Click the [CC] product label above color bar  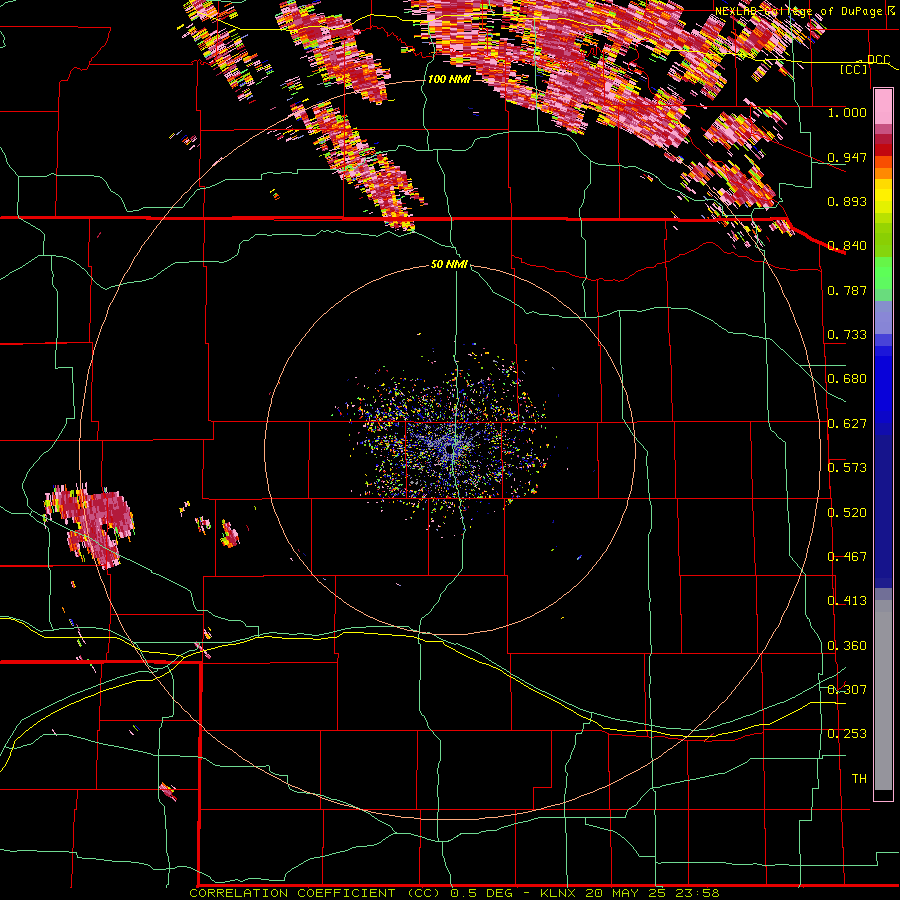coord(854,69)
